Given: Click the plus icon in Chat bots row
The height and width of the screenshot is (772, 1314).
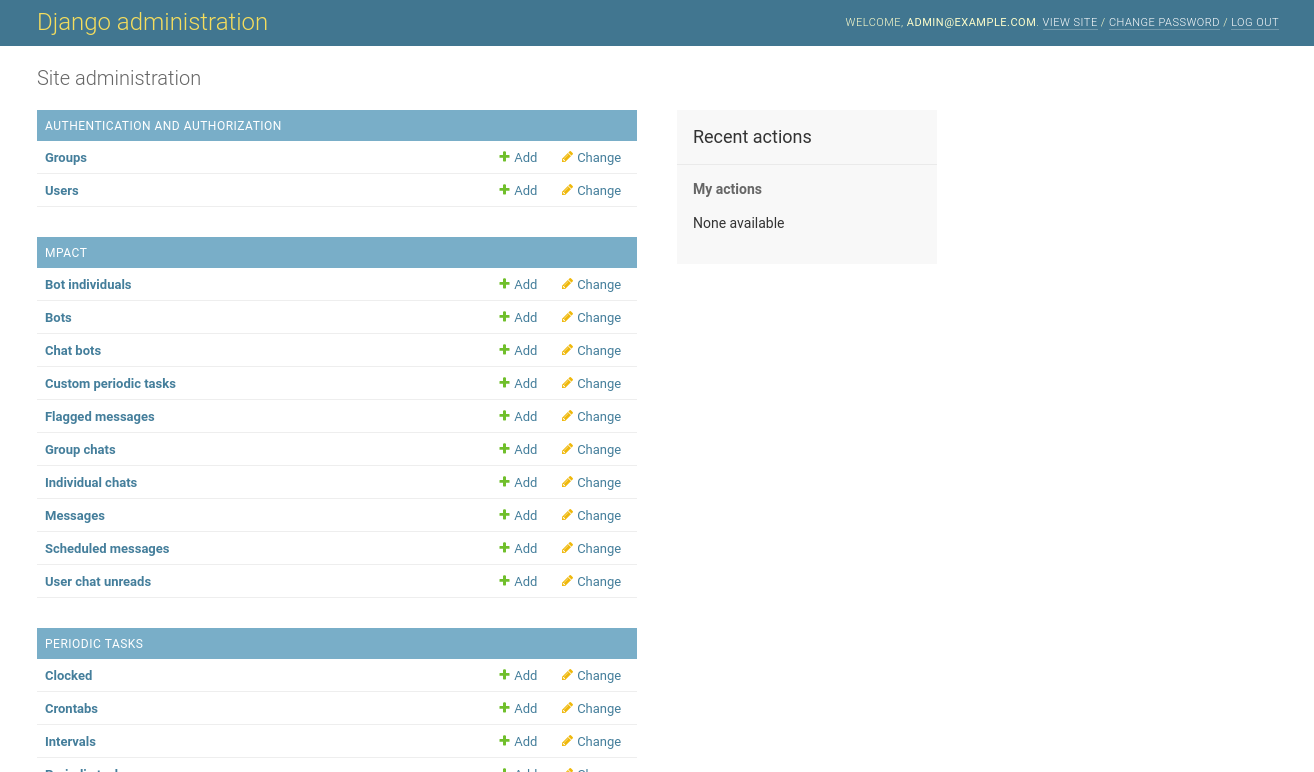Looking at the screenshot, I should click(505, 350).
